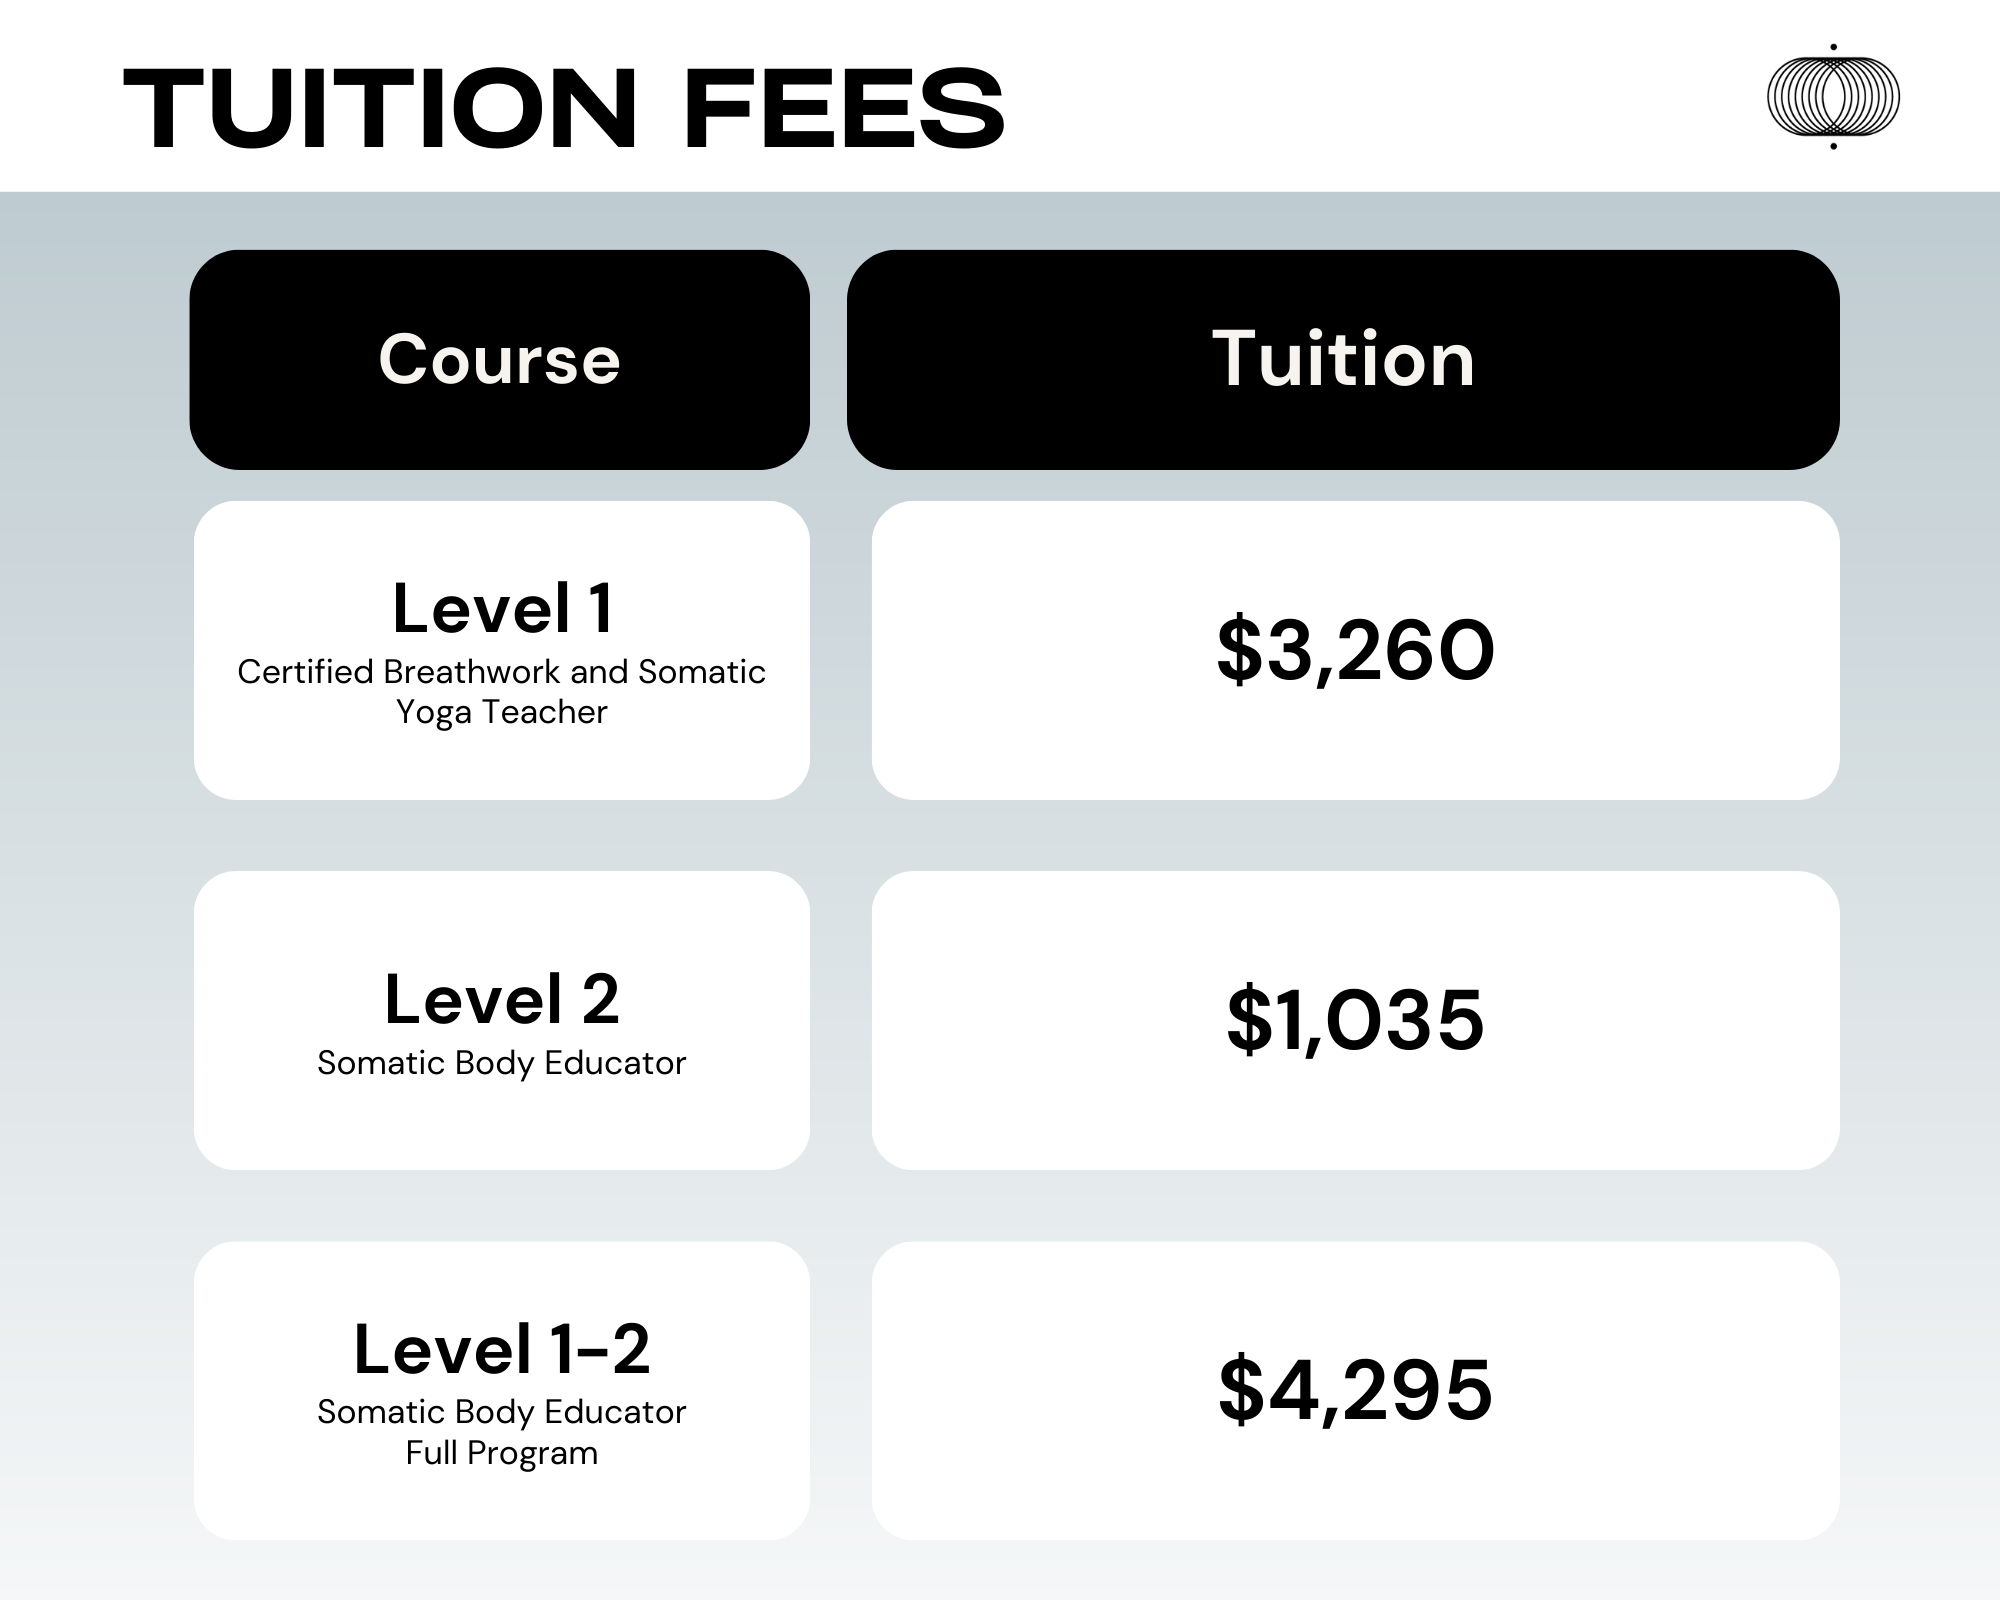Click the Course column header
The image size is (2000, 1600).
click(x=500, y=359)
